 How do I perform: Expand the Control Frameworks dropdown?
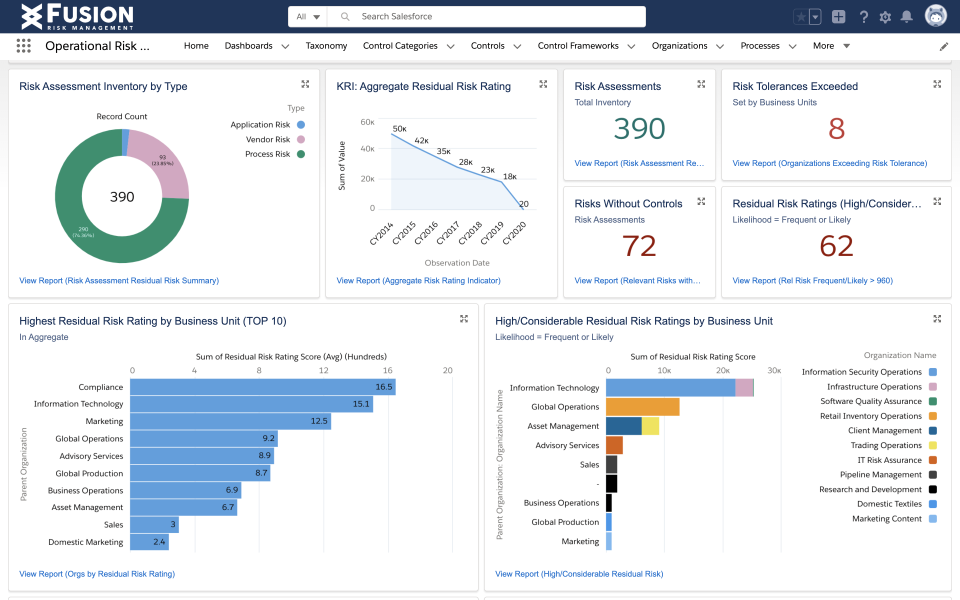[x=586, y=45]
